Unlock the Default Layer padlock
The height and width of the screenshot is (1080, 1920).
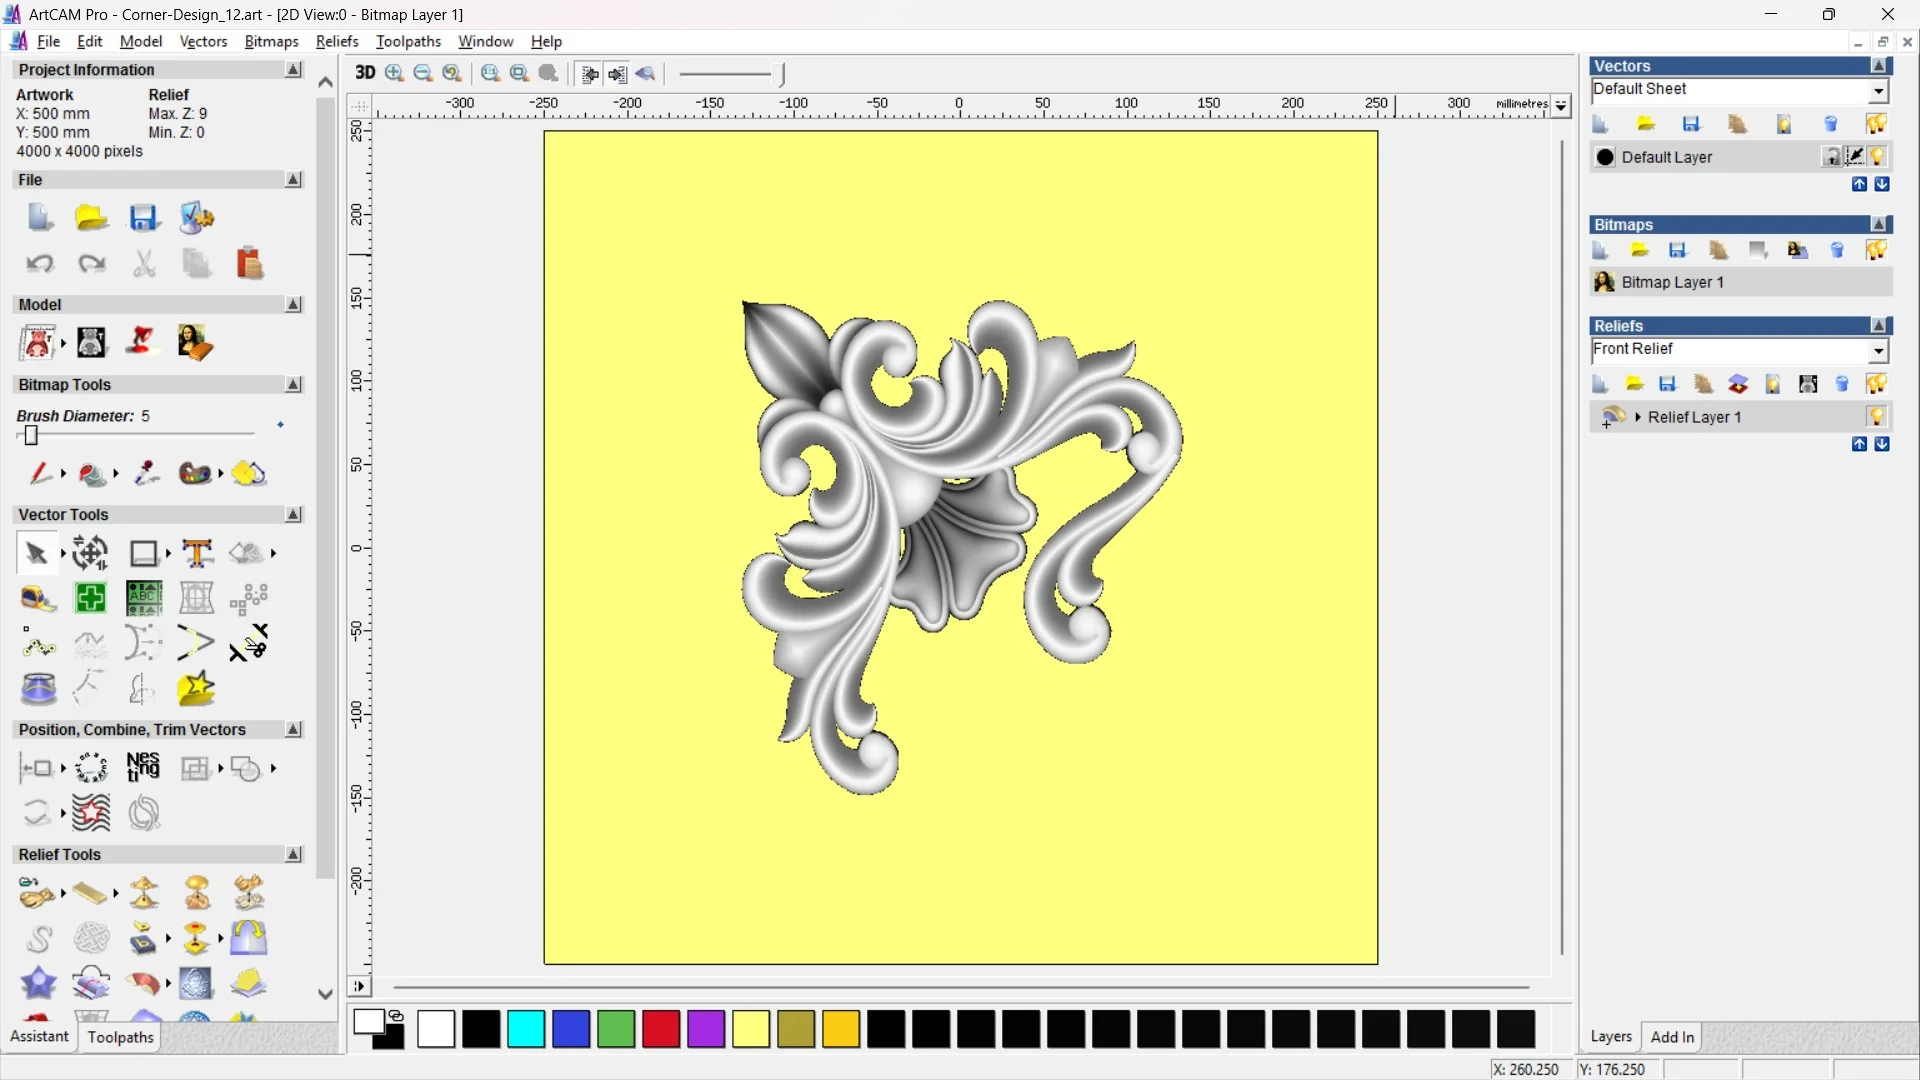(x=1833, y=156)
